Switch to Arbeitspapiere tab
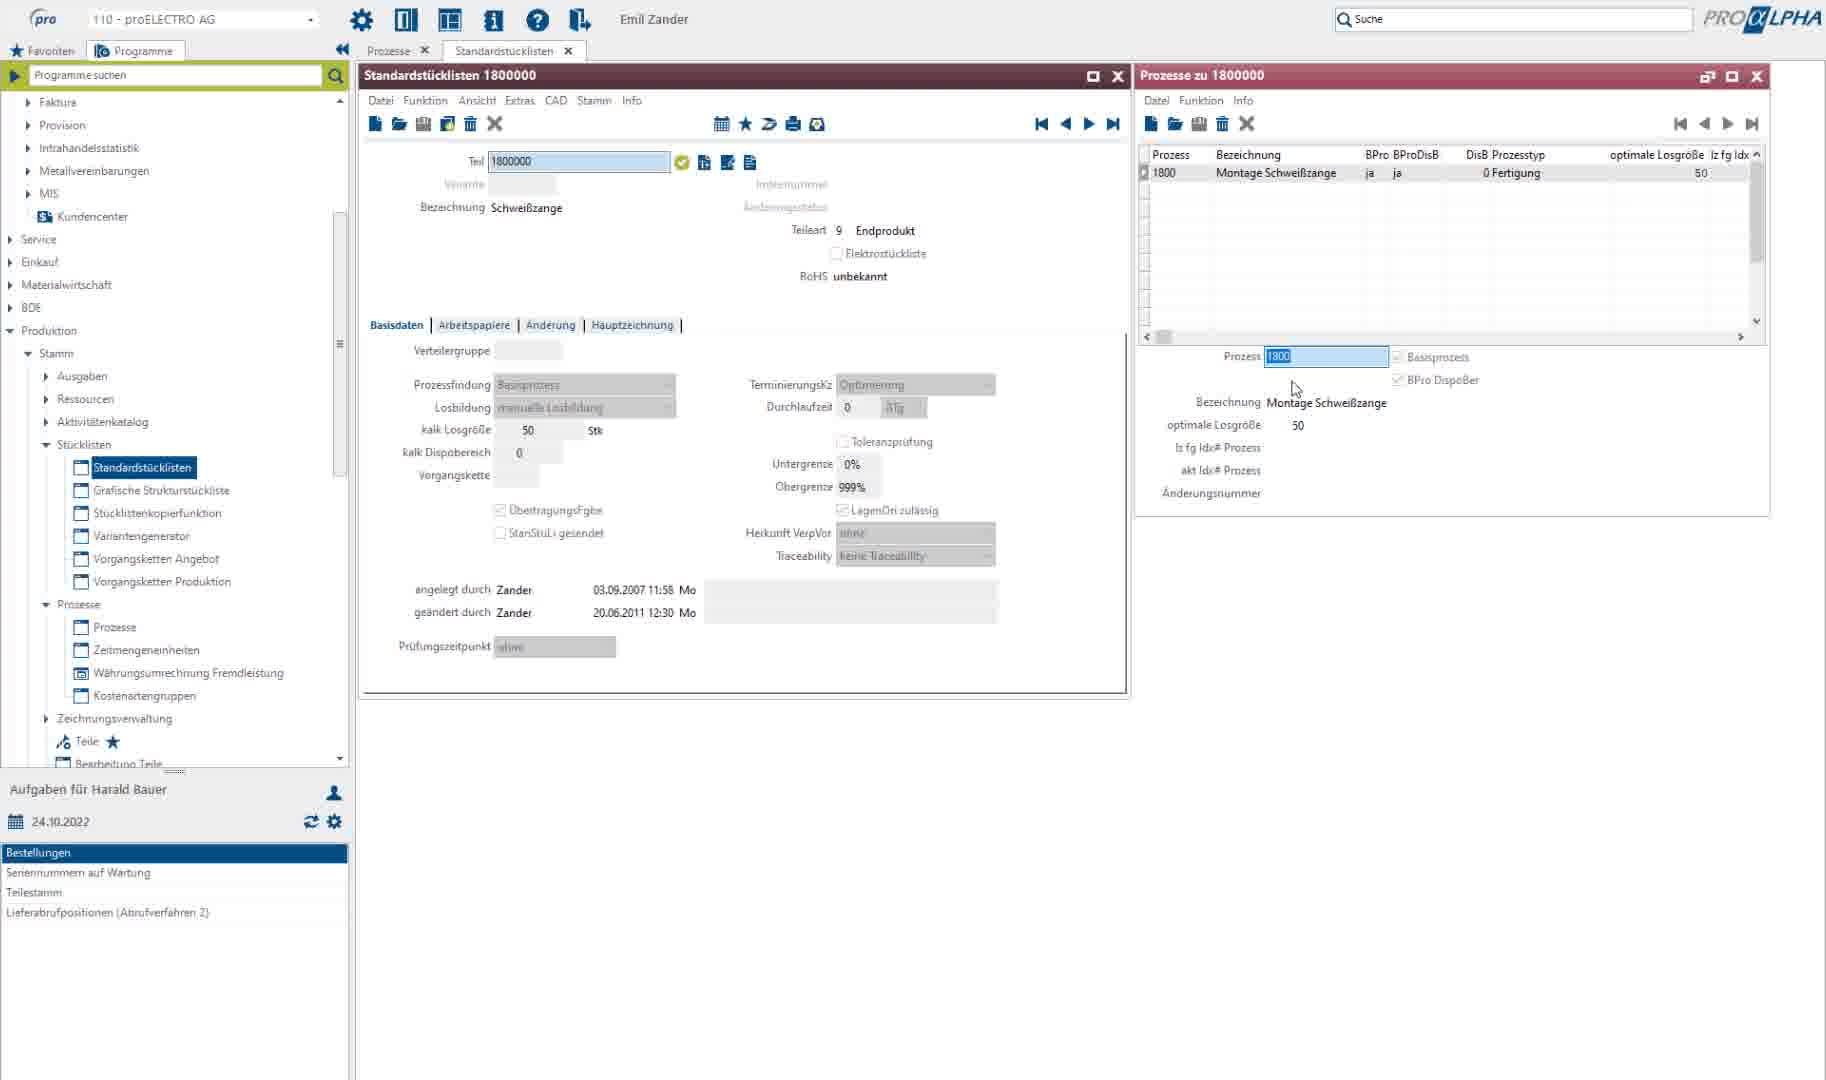The width and height of the screenshot is (1826, 1080). (474, 325)
